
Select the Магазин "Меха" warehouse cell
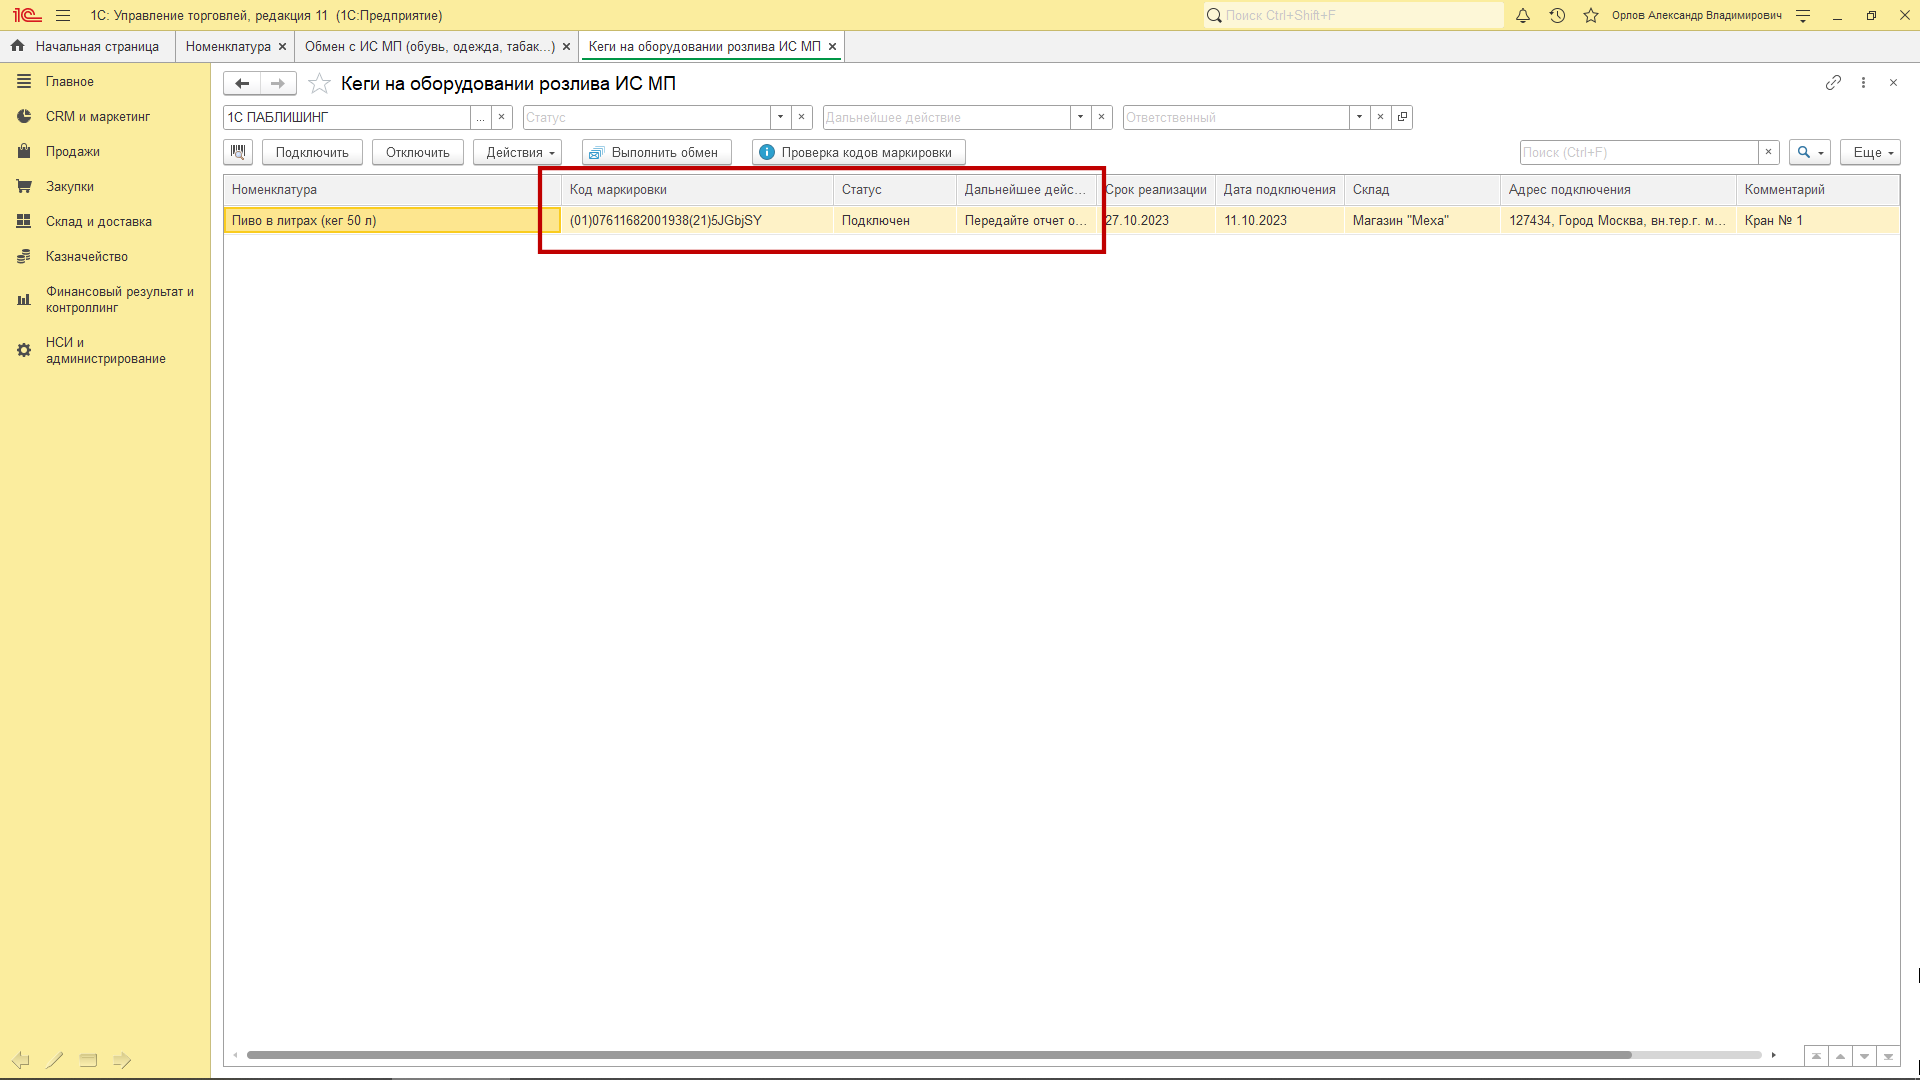click(x=1422, y=221)
